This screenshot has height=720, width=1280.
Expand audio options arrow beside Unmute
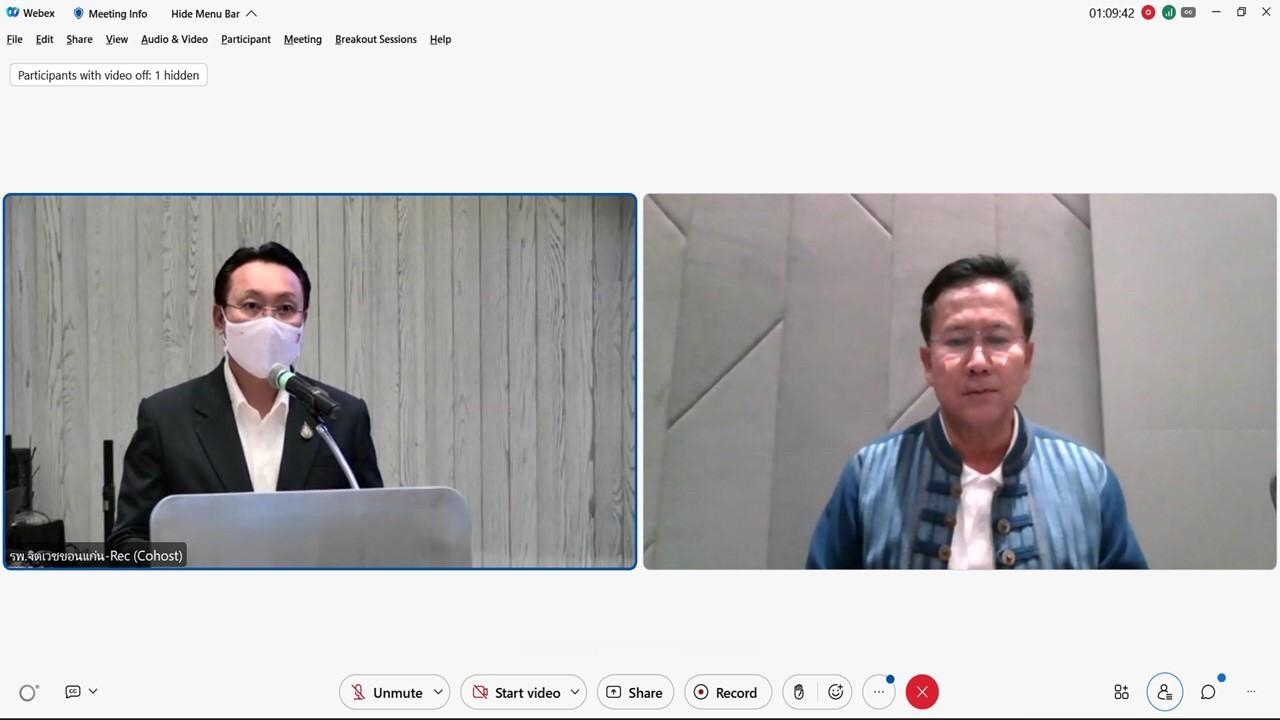click(x=438, y=692)
